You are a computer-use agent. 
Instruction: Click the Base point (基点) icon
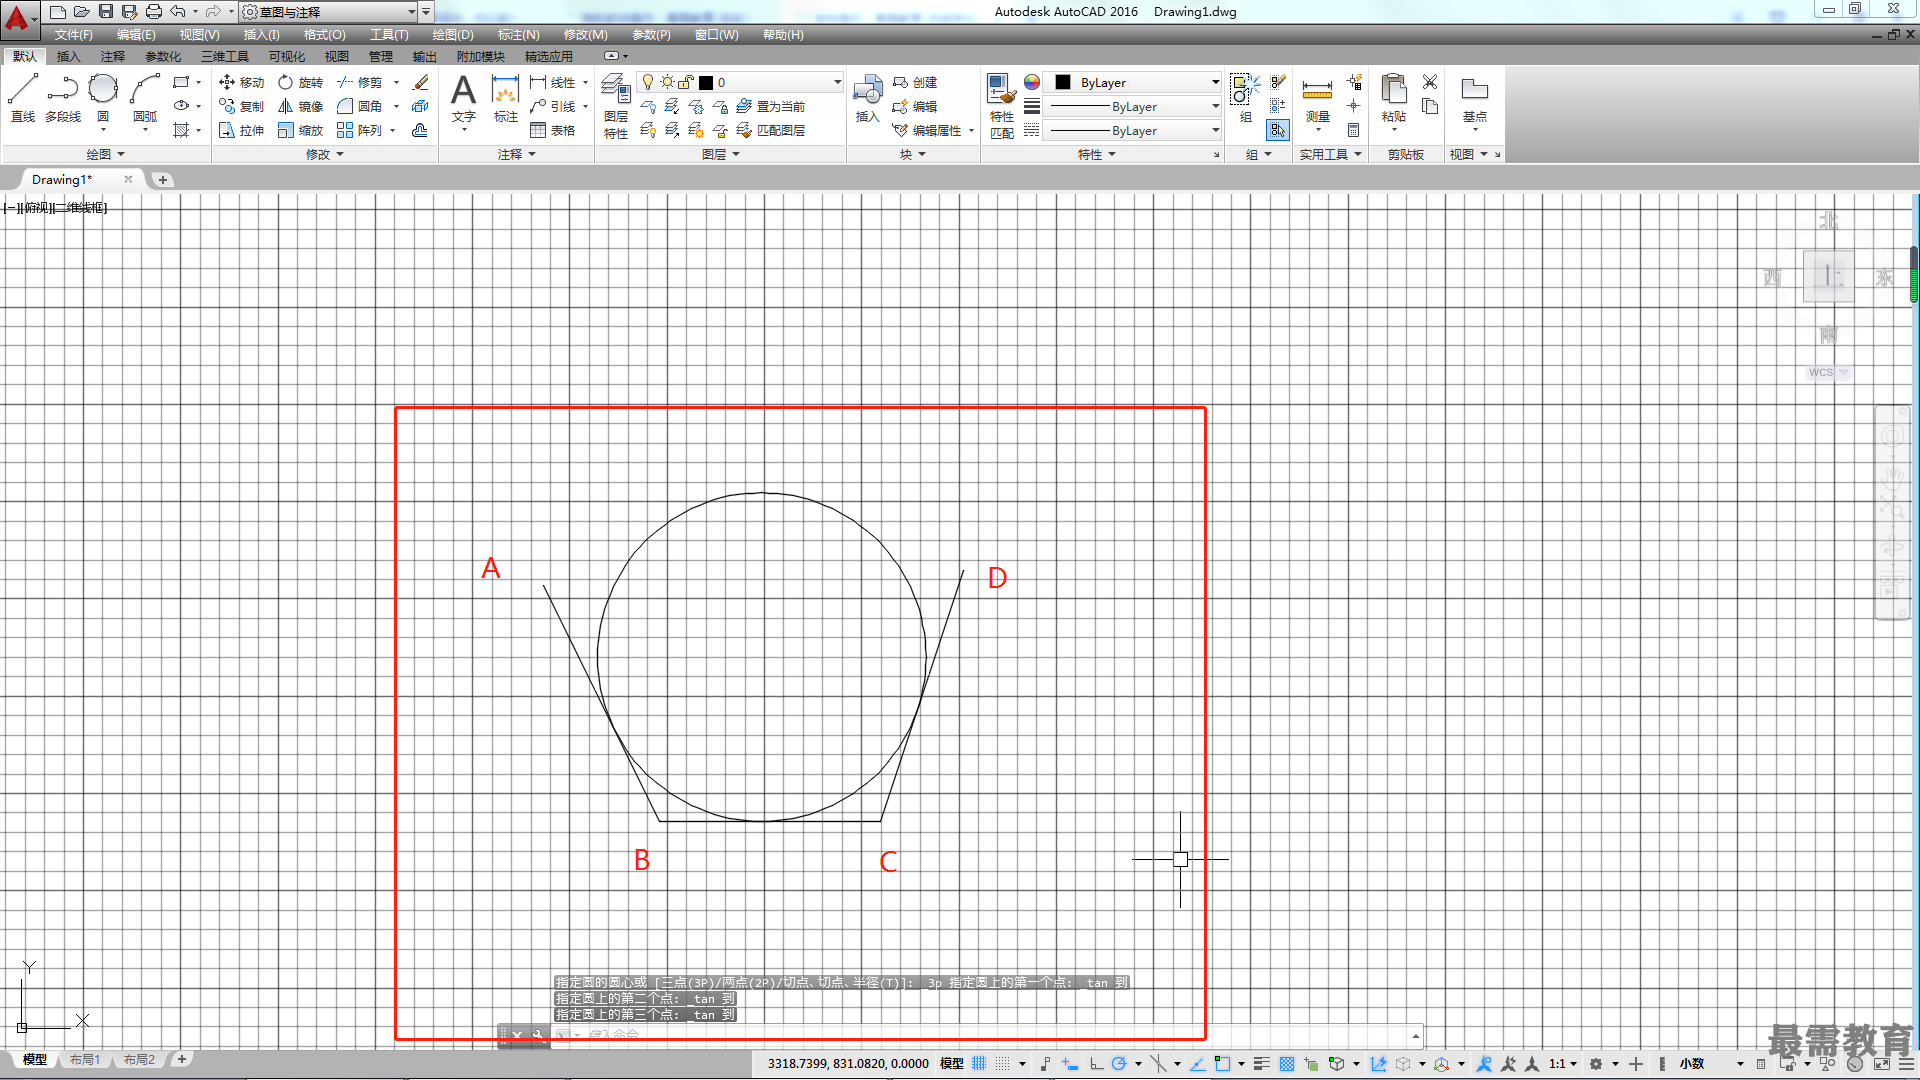tap(1474, 98)
